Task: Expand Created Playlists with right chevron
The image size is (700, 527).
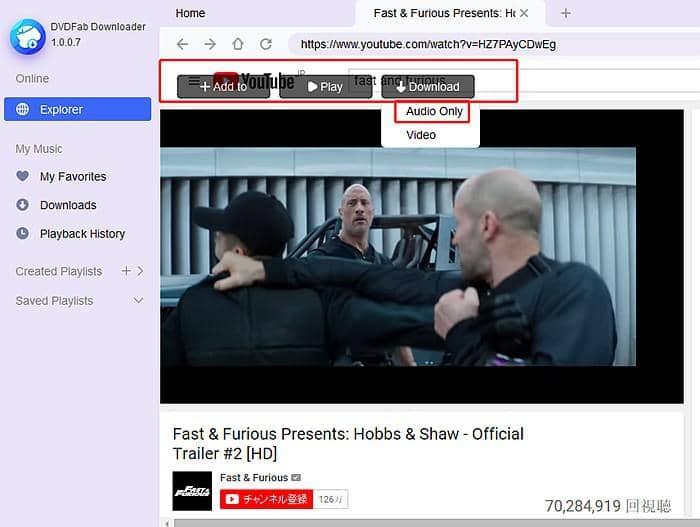Action: click(x=141, y=271)
